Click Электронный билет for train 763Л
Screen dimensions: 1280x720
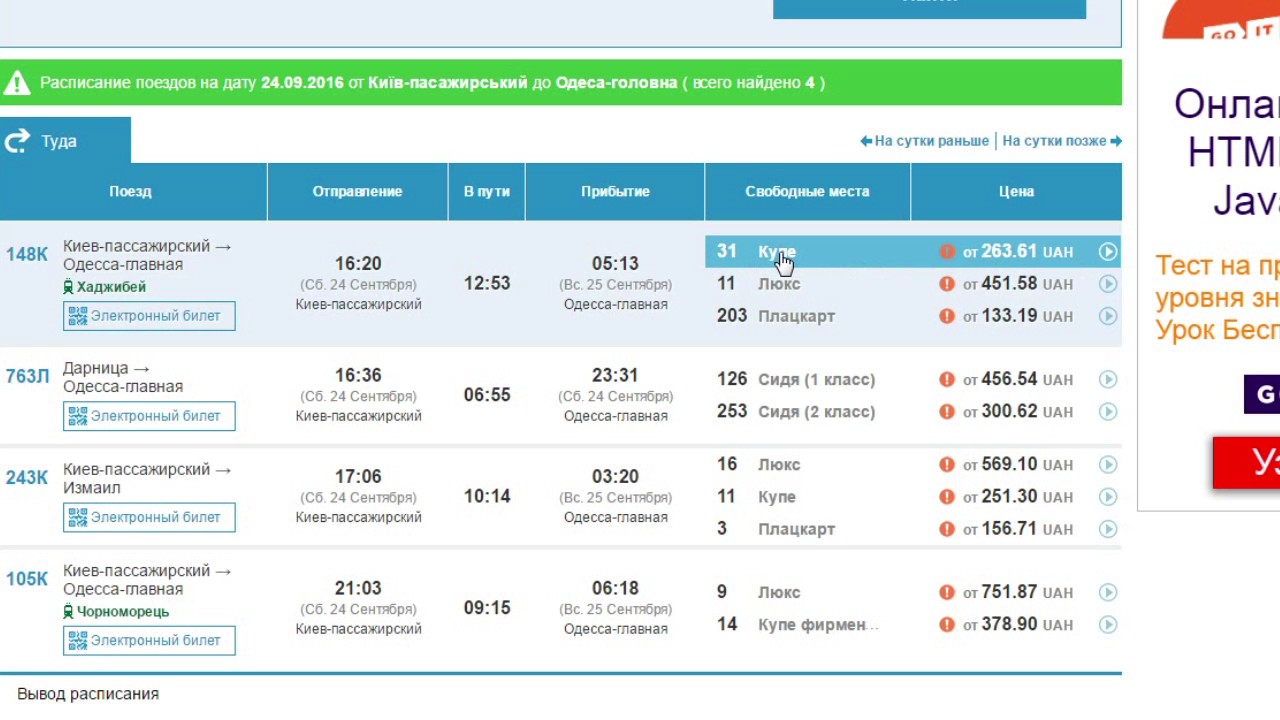(x=149, y=416)
